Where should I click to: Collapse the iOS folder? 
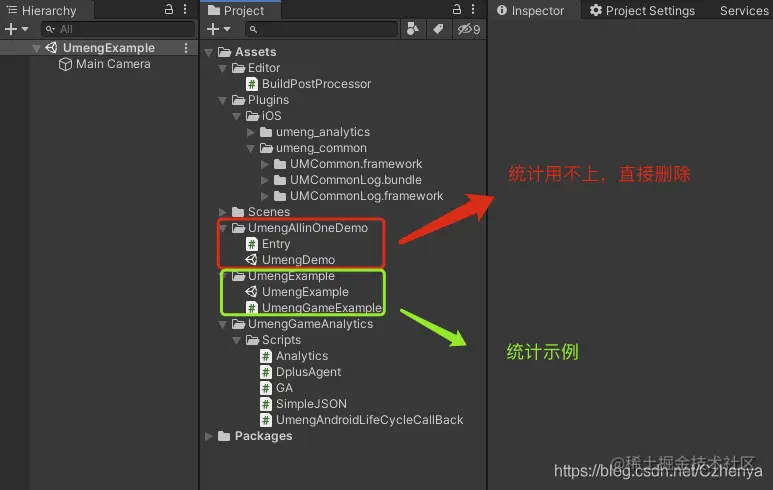coord(237,116)
